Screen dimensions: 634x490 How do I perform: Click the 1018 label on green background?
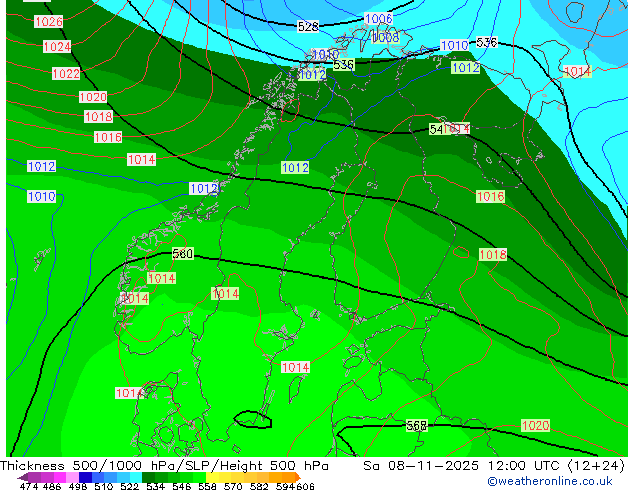click(x=492, y=255)
